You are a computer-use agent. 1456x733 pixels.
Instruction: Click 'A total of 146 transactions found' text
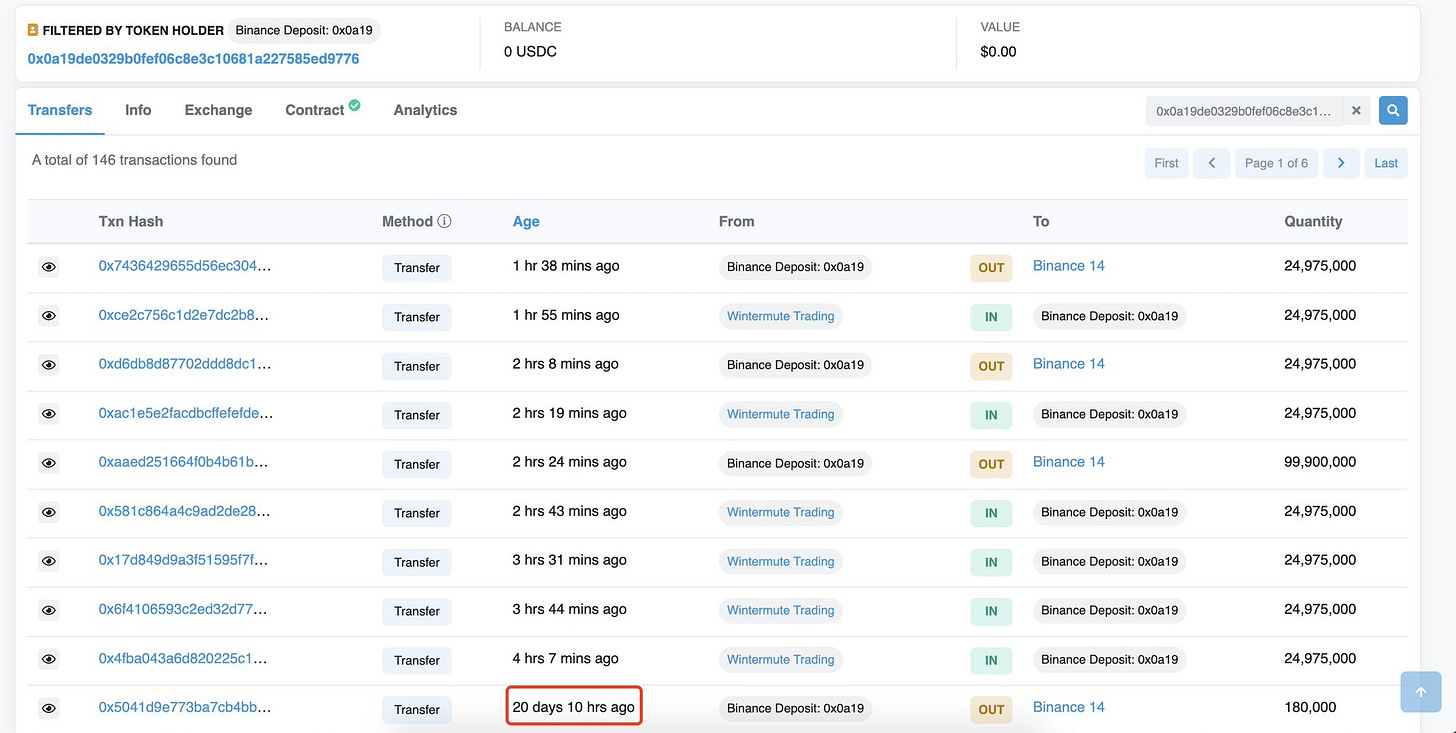coord(134,160)
